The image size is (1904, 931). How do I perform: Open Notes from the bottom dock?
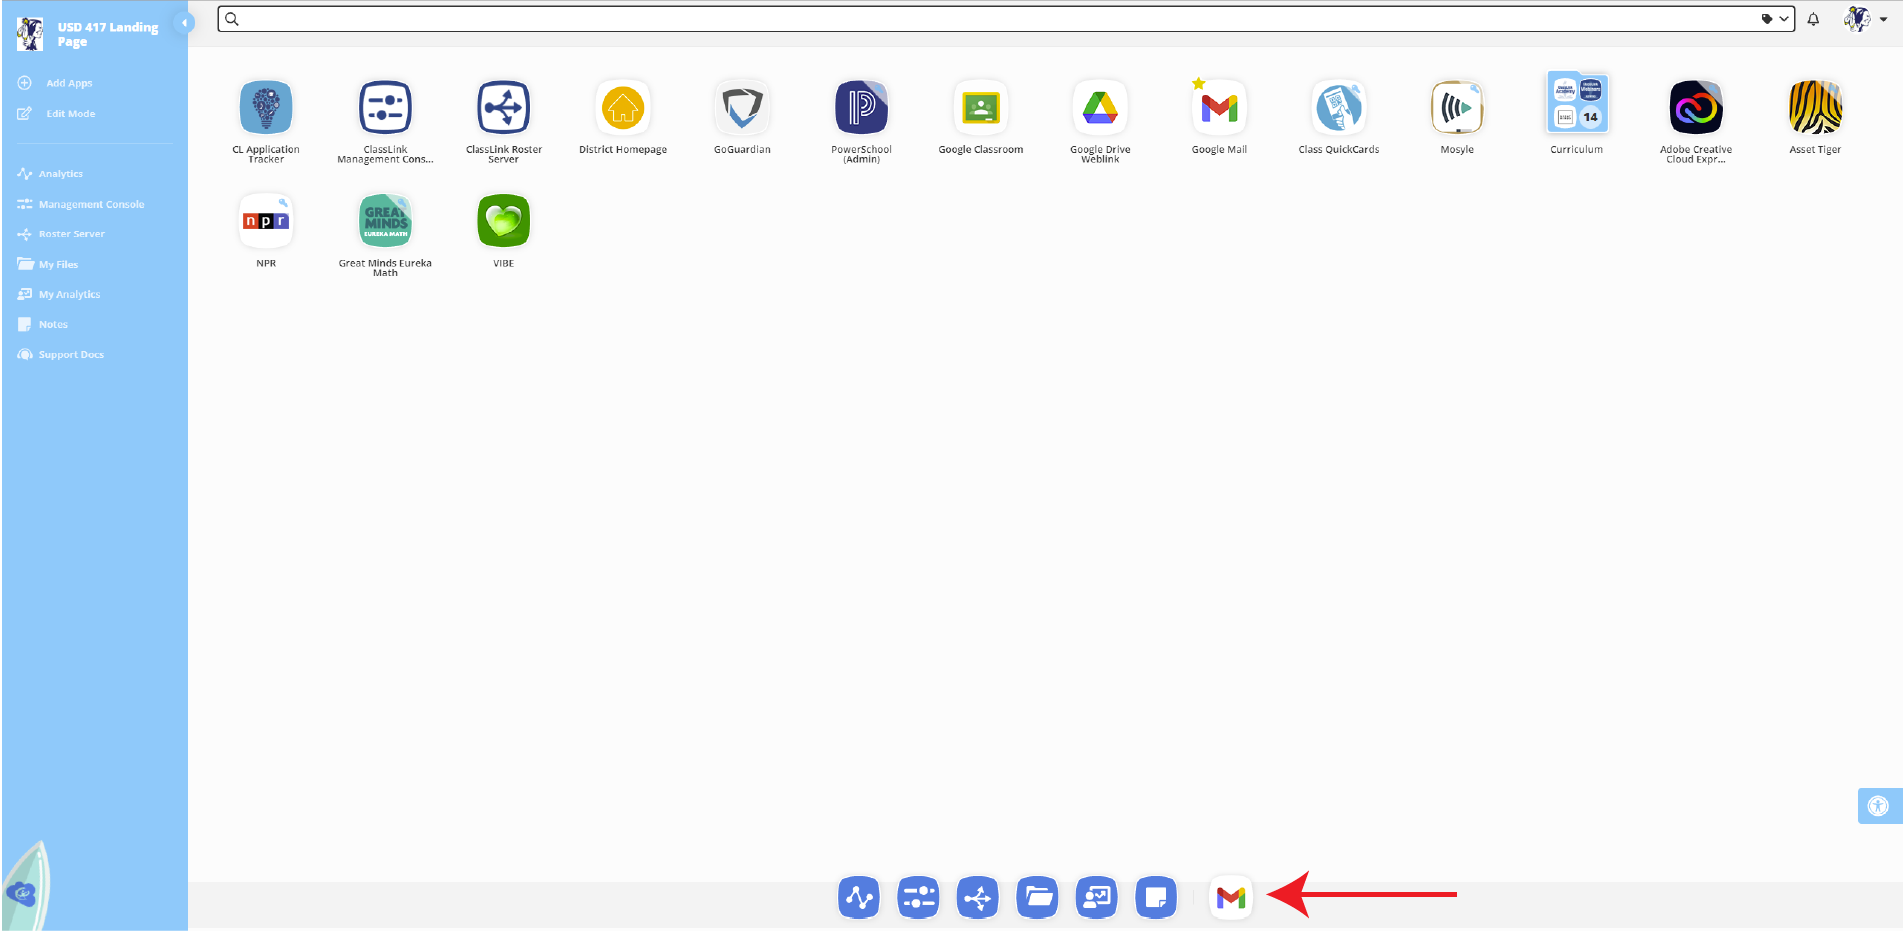point(1156,897)
